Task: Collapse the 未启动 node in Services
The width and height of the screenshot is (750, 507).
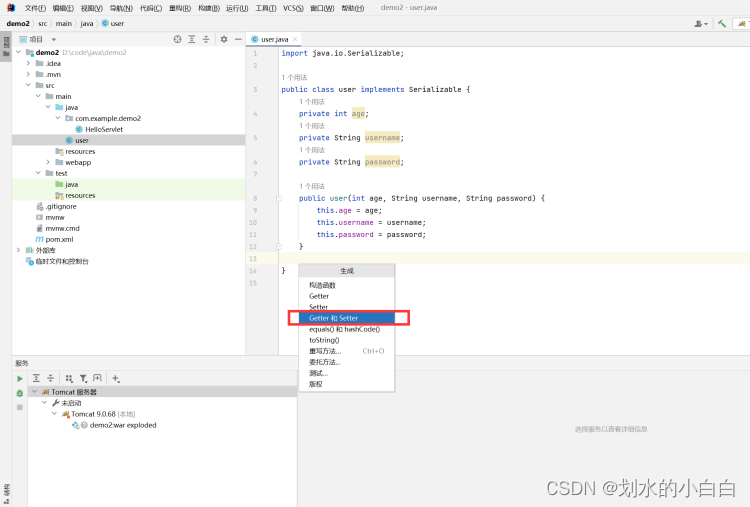Action: [x=44, y=403]
